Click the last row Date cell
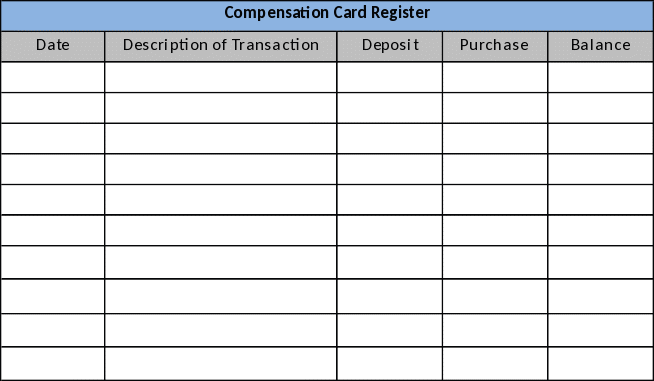Image resolution: width=654 pixels, height=381 pixels. [x=53, y=363]
